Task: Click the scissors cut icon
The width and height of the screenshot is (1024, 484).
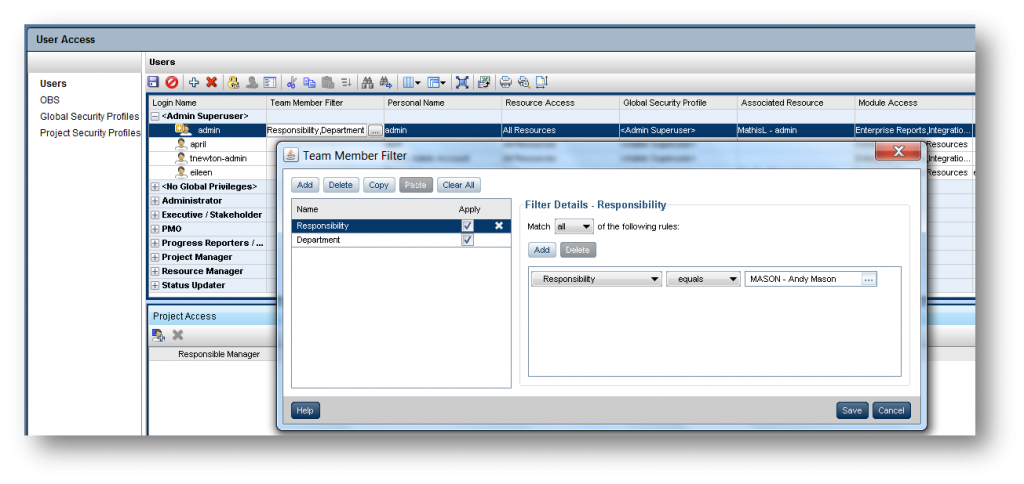Action: point(291,82)
